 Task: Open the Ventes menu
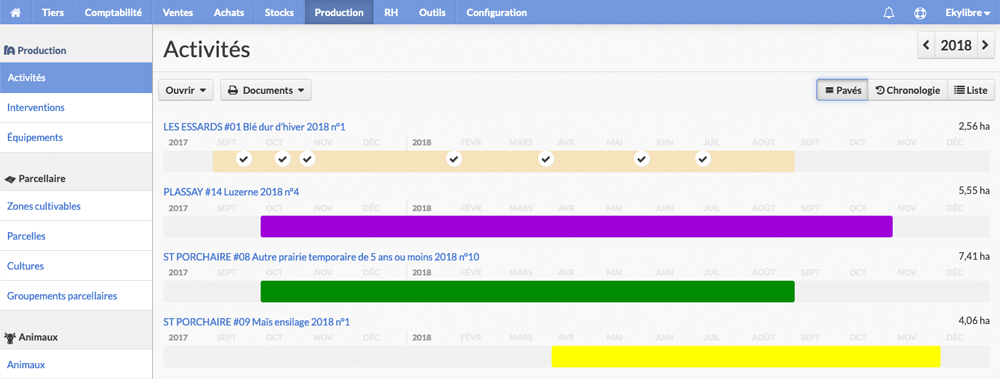coord(178,12)
